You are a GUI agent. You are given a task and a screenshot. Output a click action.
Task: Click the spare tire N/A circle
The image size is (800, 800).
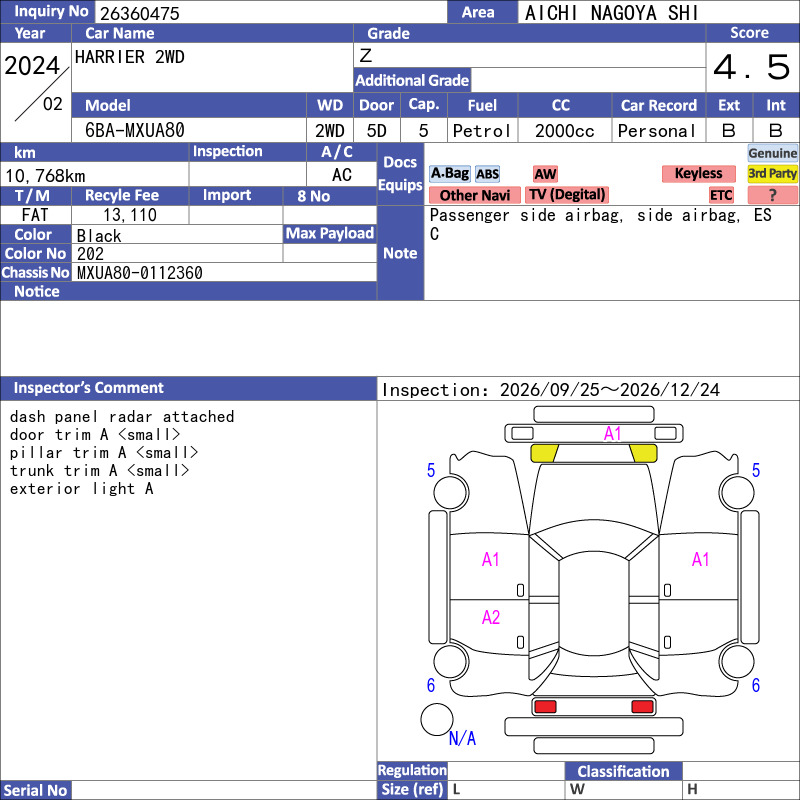[x=437, y=719]
